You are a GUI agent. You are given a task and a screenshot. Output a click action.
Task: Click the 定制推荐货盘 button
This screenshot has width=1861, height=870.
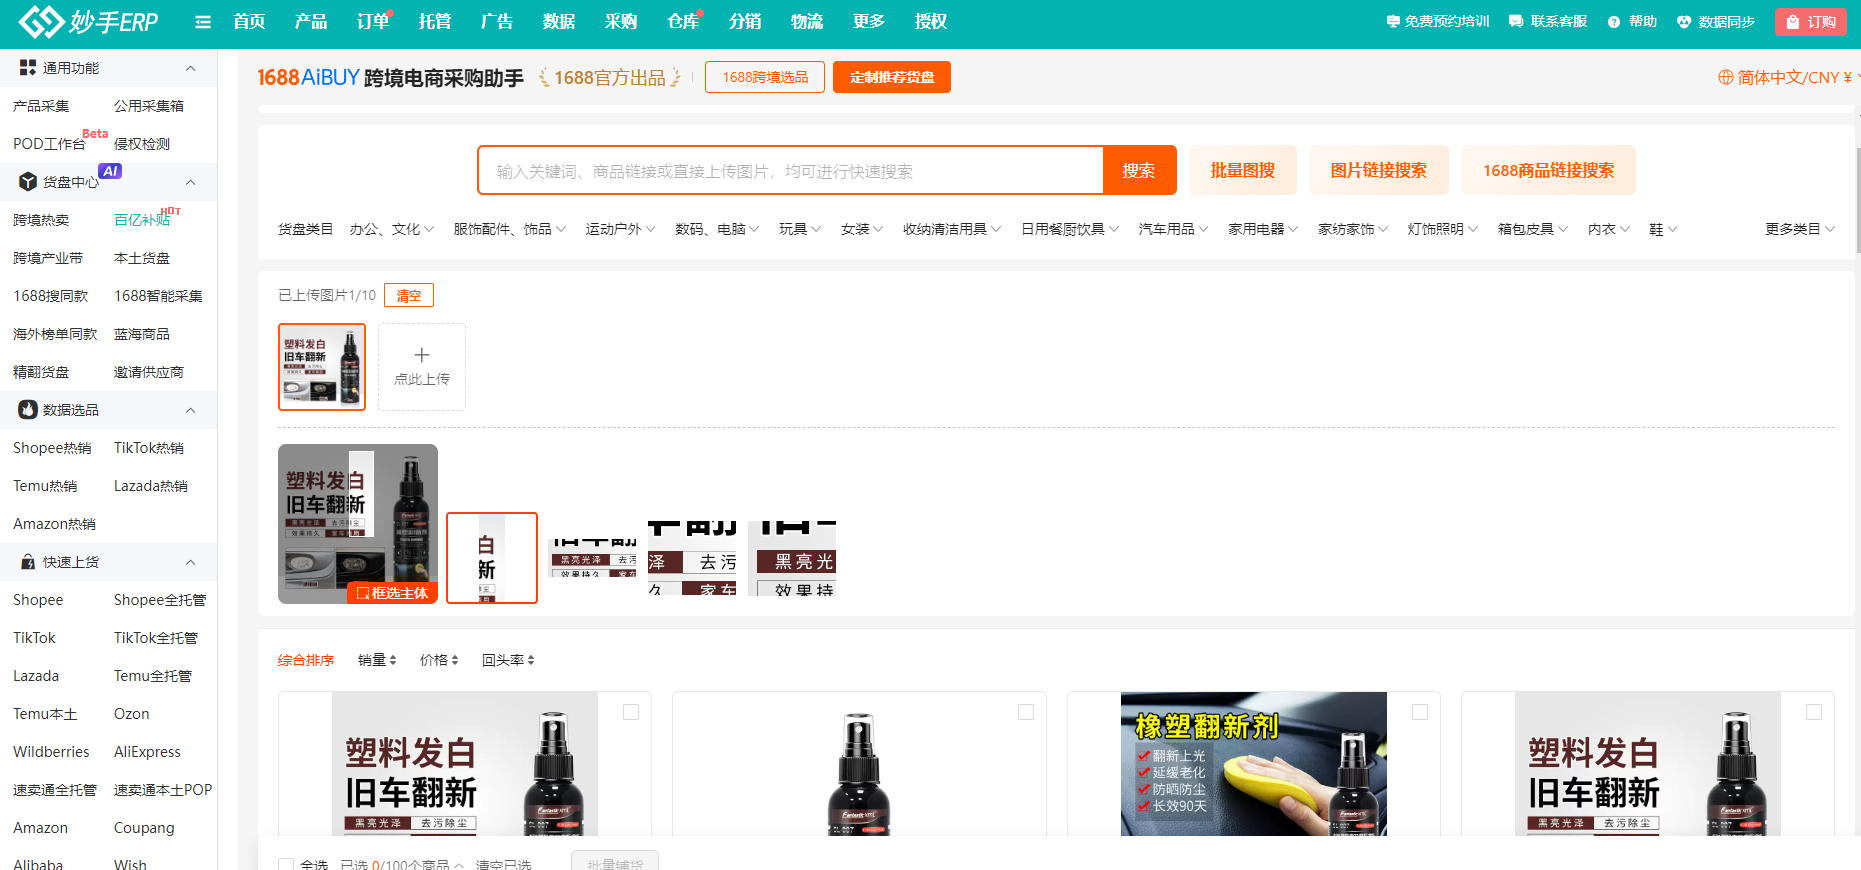(x=892, y=77)
